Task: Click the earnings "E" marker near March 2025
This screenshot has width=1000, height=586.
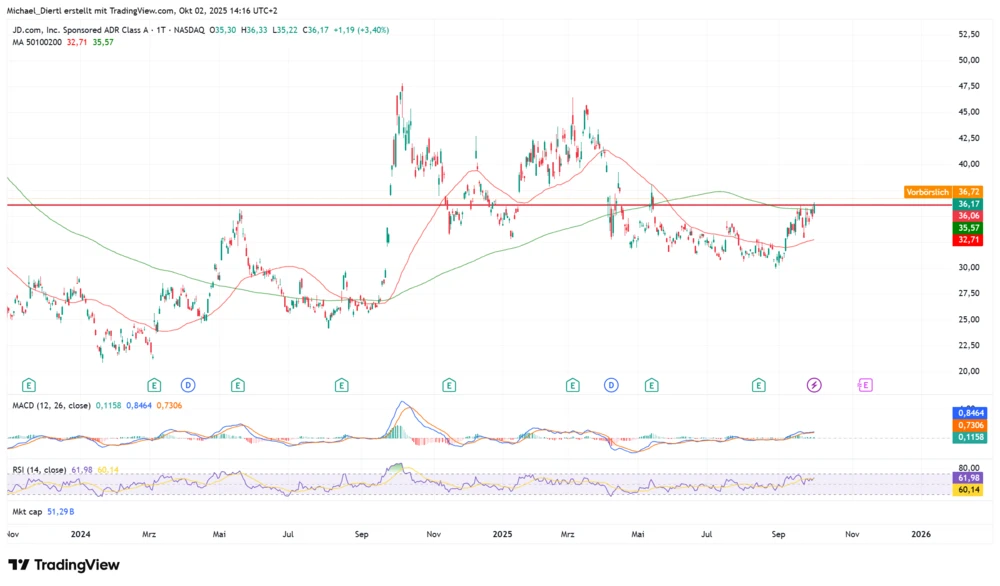Action: [571, 384]
